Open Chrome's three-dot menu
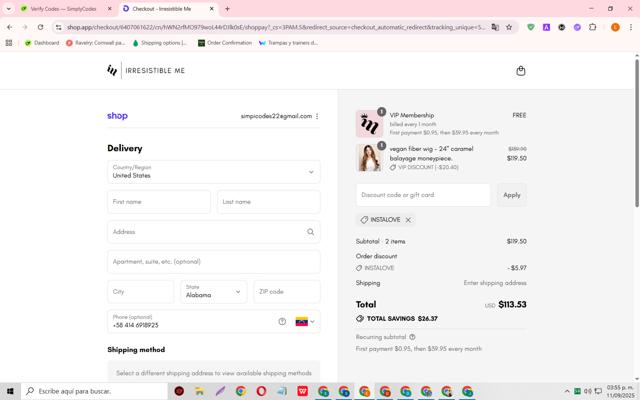The image size is (640, 400). pyautogui.click(x=631, y=27)
